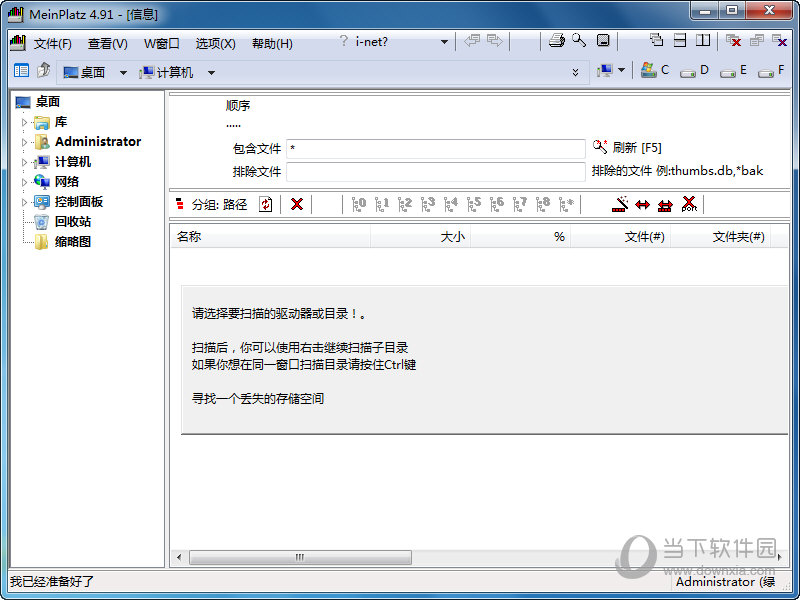Click the red horizontal double-arrow icon
Viewport: 800px width, 600px height.
click(642, 205)
